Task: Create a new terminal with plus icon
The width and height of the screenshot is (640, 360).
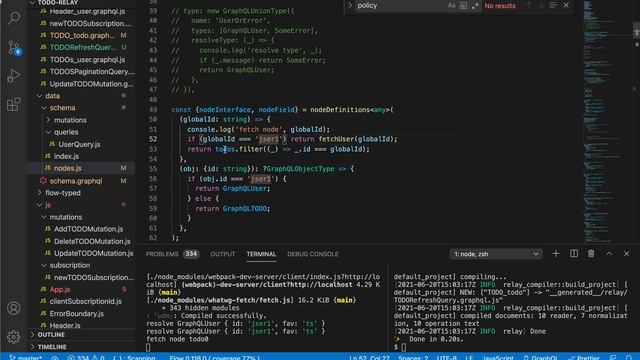Action: coord(556,254)
